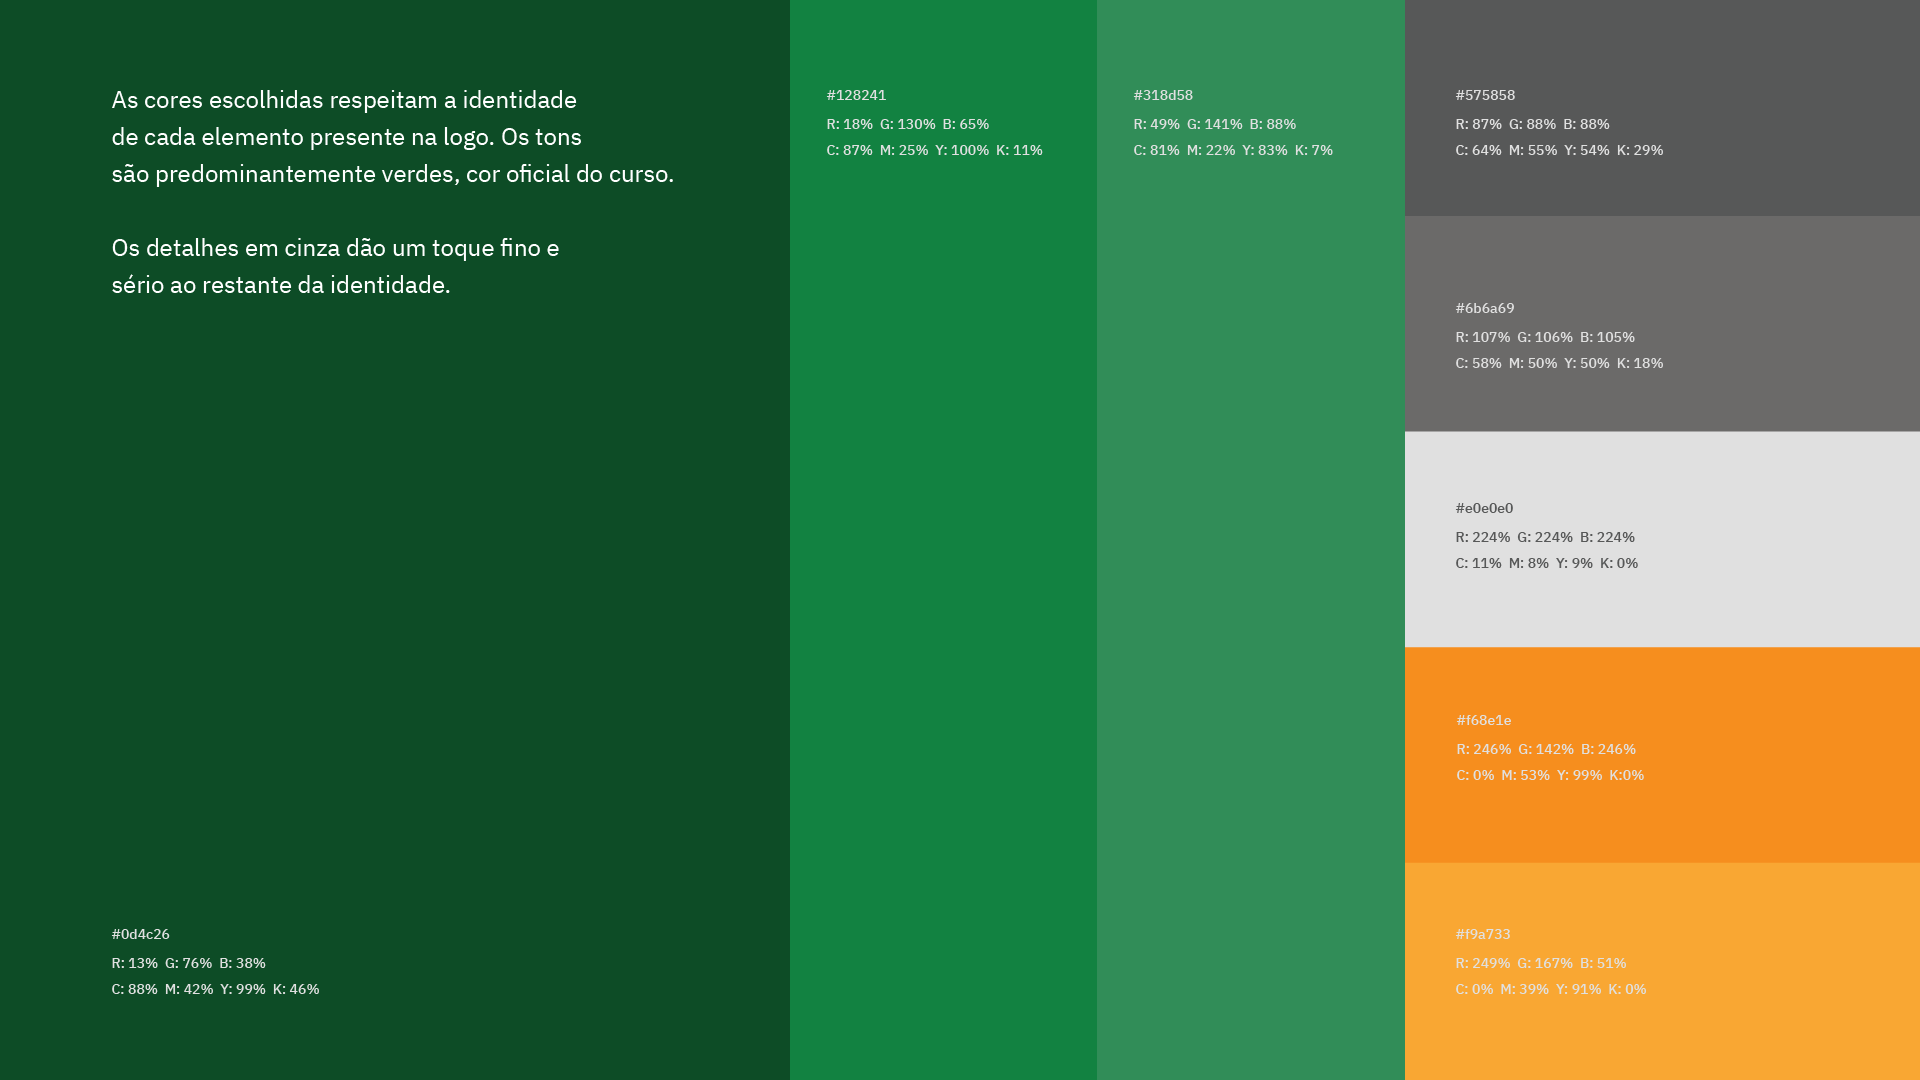Select CMYK line 'C: 0% M: 53% Y: 99% K:0%'
Screen dimensions: 1920x1080
[1551, 775]
